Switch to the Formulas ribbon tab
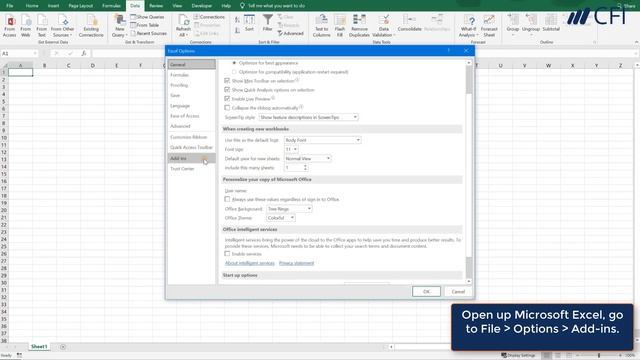Screen dimensions: 640x360 click(111, 6)
